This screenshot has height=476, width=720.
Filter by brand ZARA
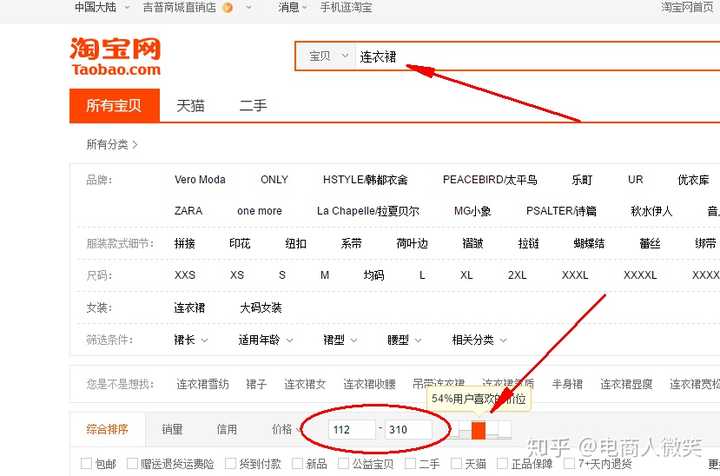[188, 211]
